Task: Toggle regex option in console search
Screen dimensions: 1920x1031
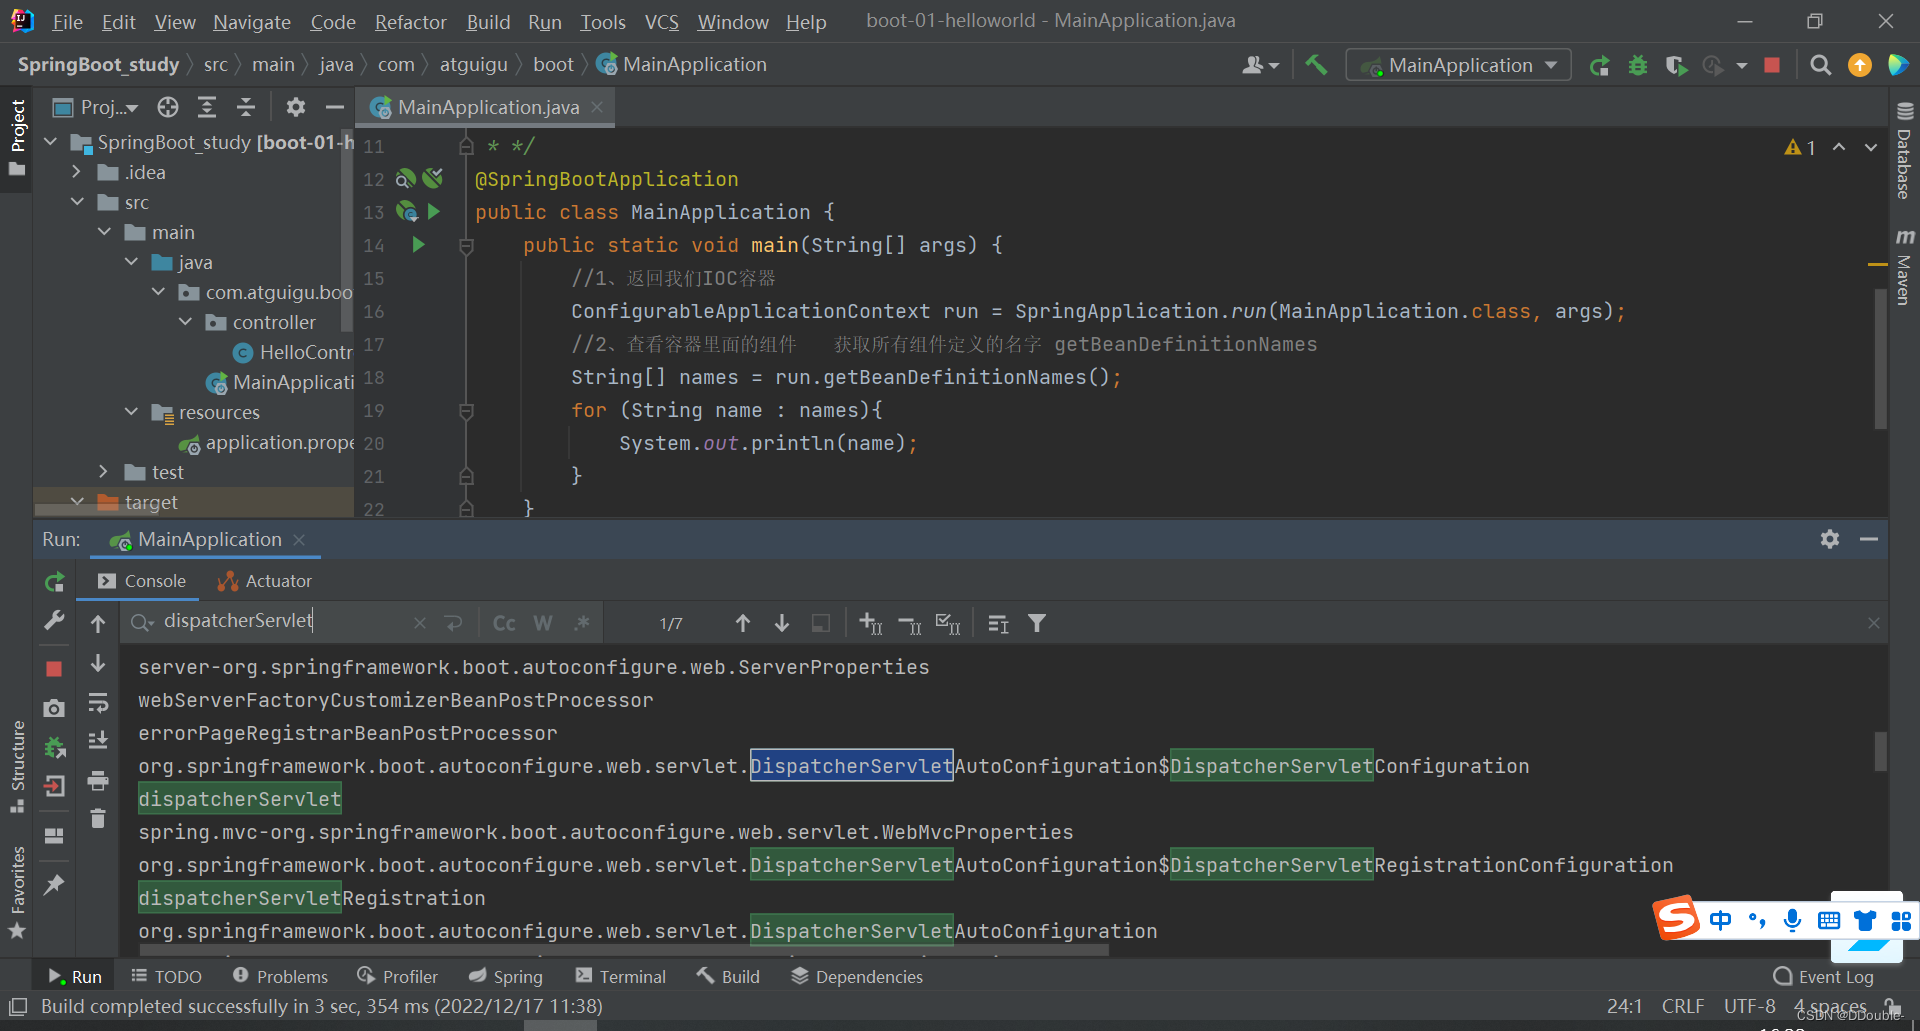Action: pyautogui.click(x=582, y=623)
